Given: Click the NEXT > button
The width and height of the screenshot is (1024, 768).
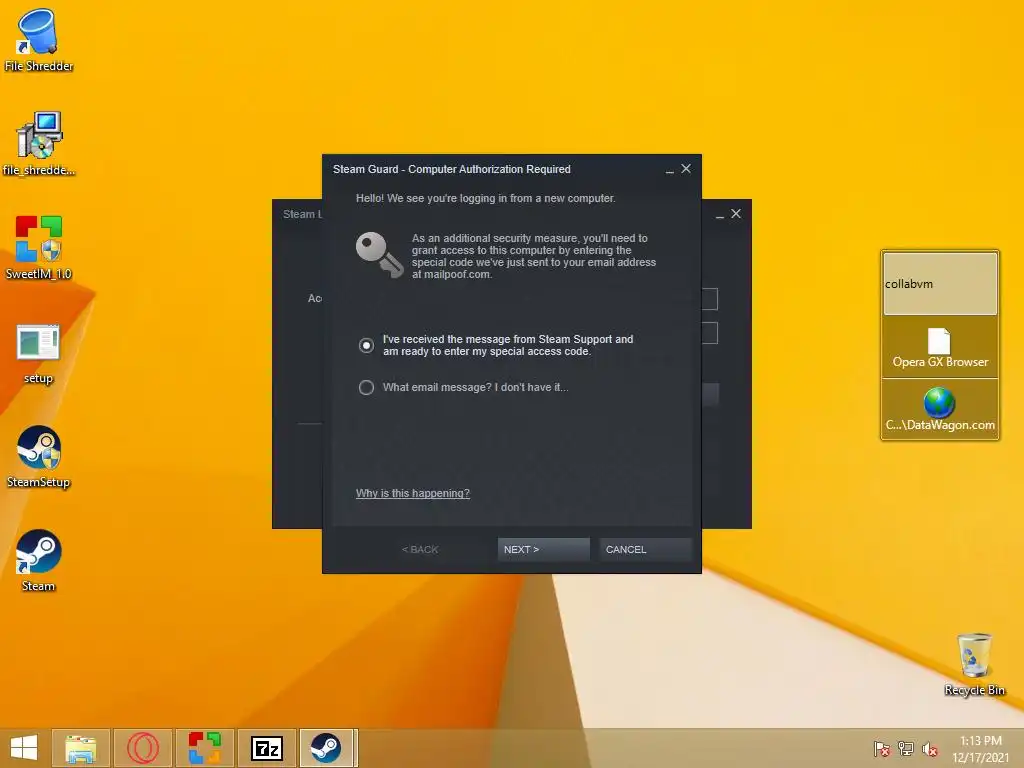Looking at the screenshot, I should pos(543,549).
